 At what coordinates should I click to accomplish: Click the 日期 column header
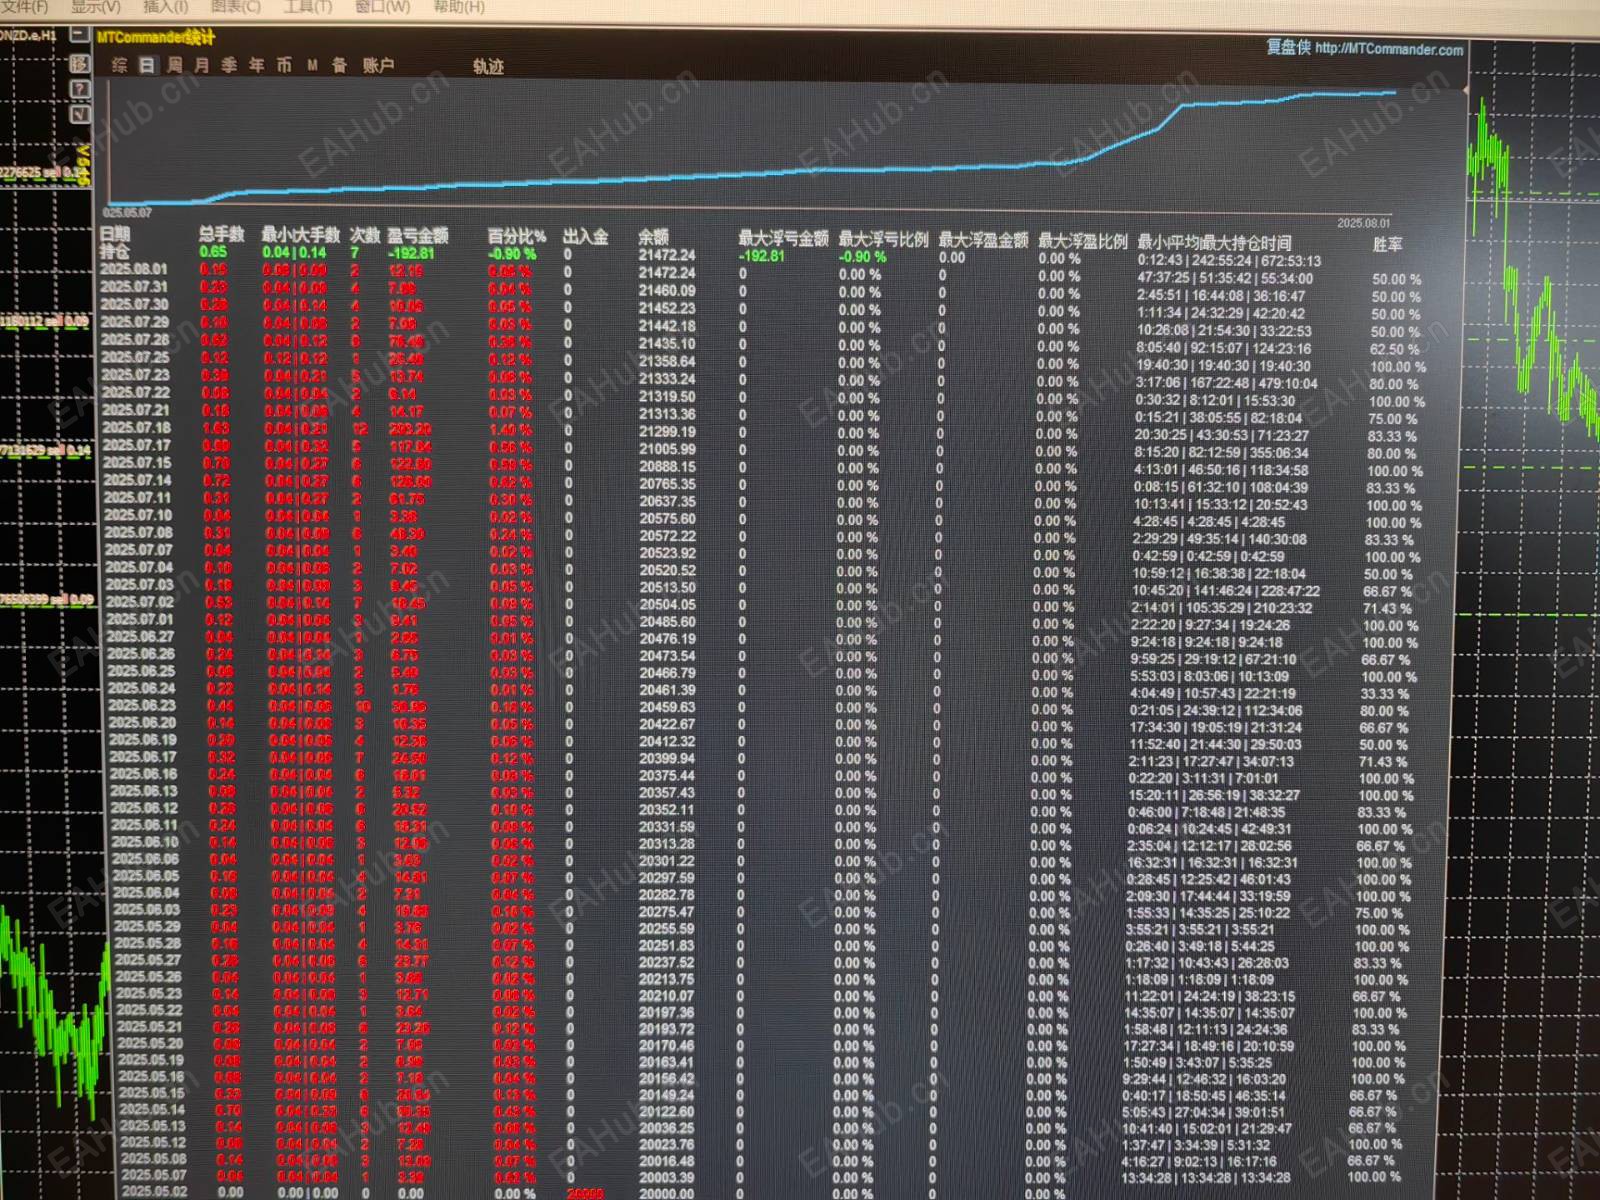pyautogui.click(x=116, y=234)
